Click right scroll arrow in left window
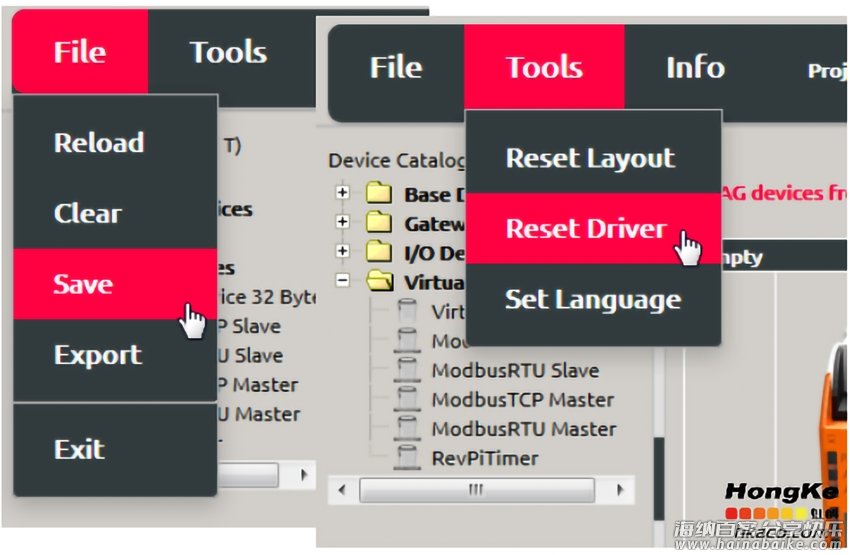 click(304, 475)
